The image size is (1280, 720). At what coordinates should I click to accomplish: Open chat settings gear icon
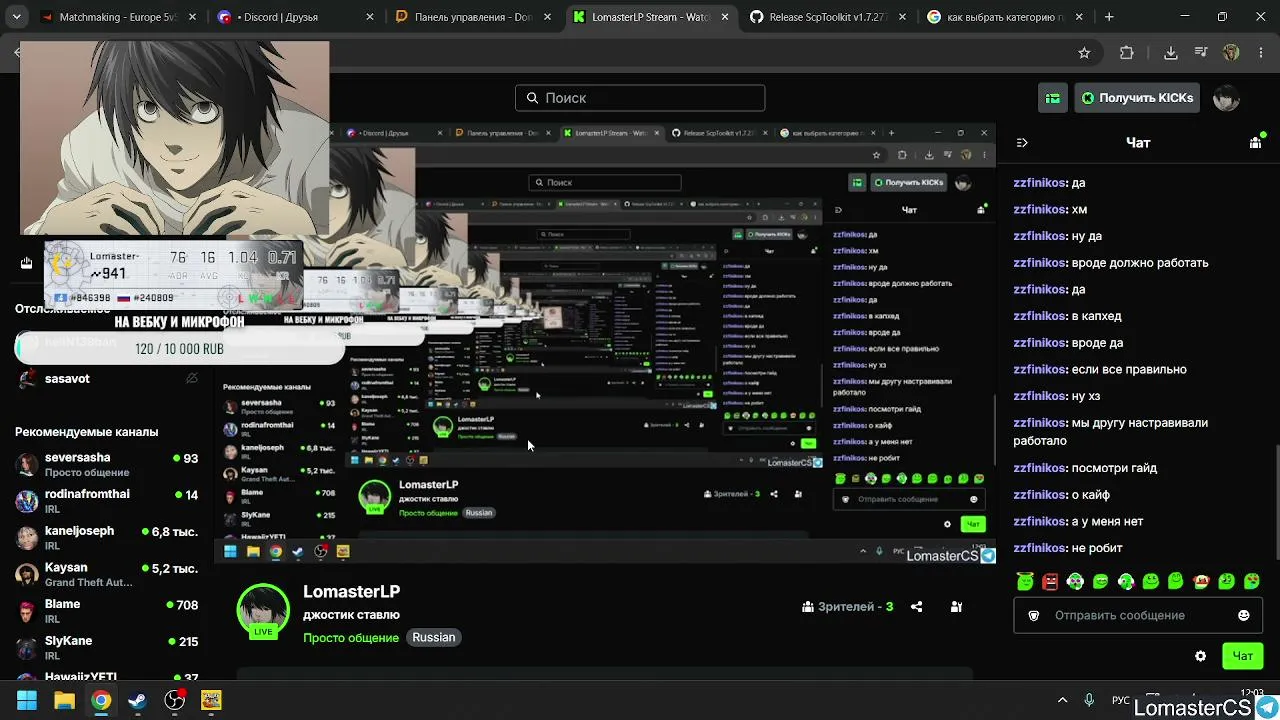(1201, 656)
